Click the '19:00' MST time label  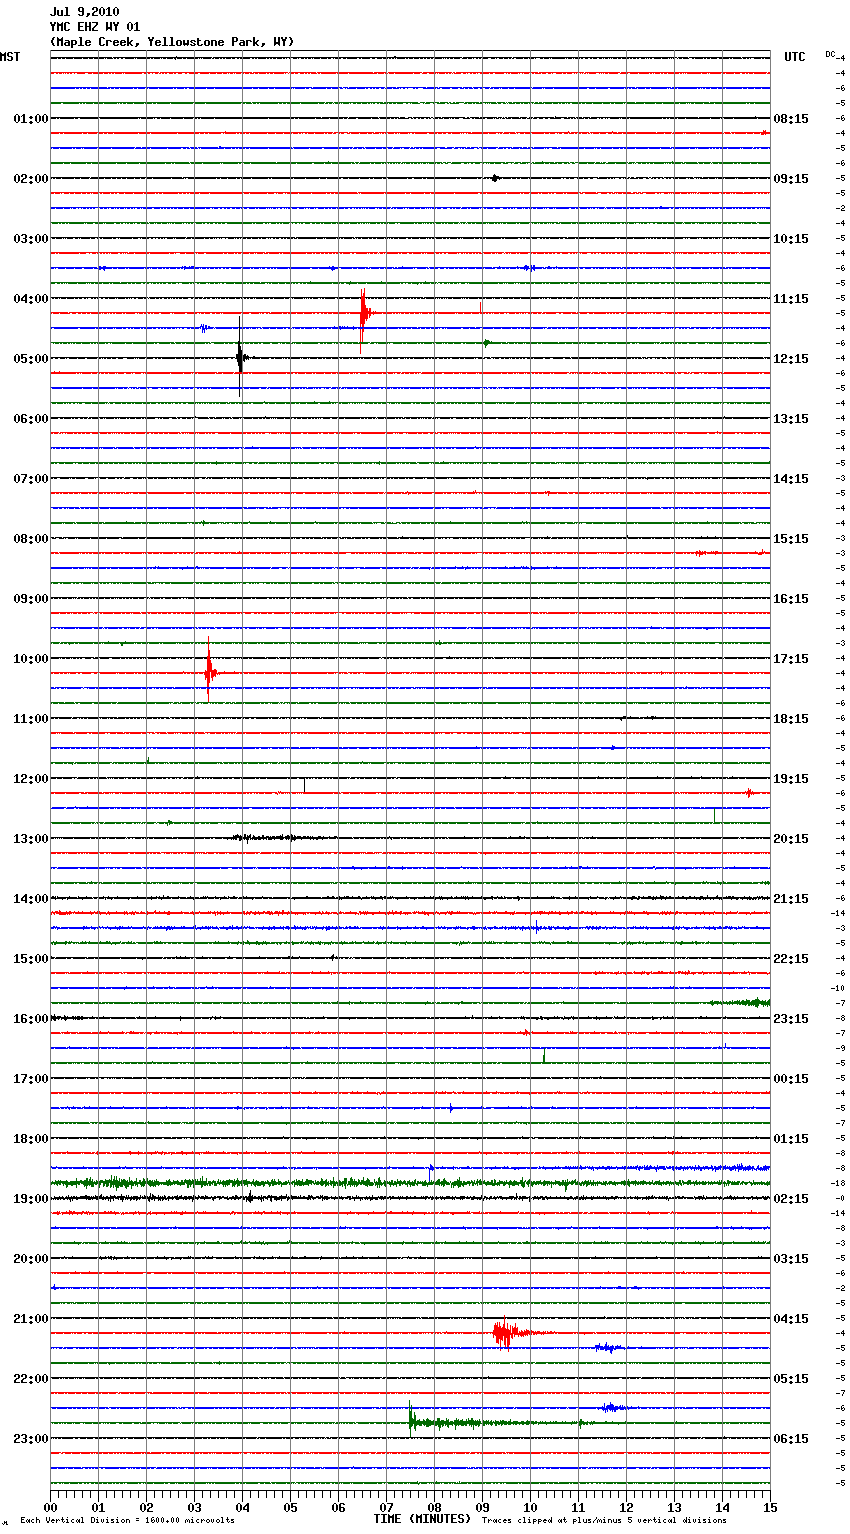tap(31, 1199)
